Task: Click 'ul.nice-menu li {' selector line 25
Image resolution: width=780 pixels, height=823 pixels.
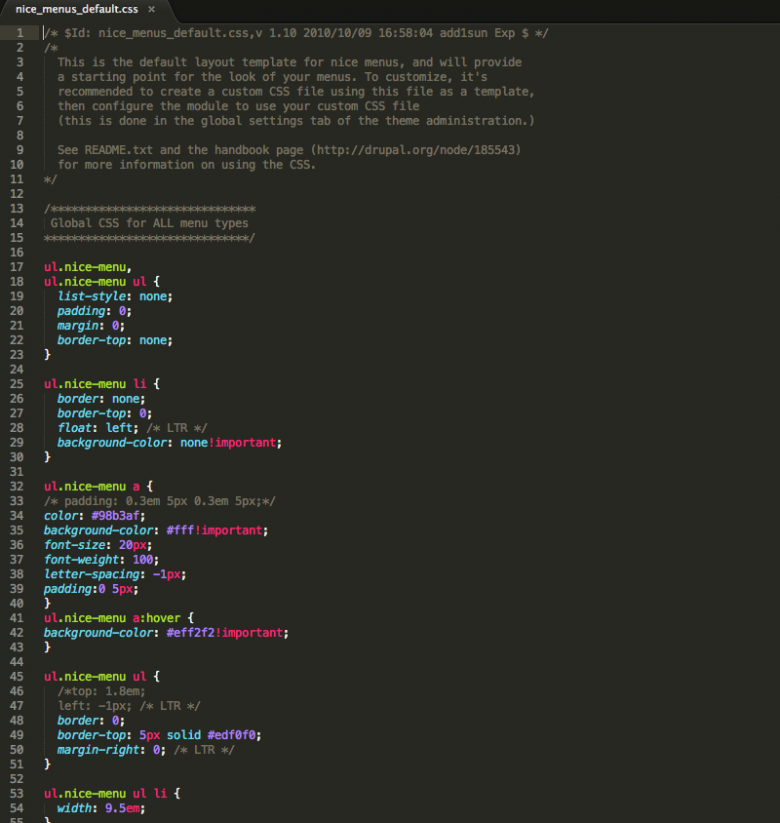Action: (x=102, y=384)
